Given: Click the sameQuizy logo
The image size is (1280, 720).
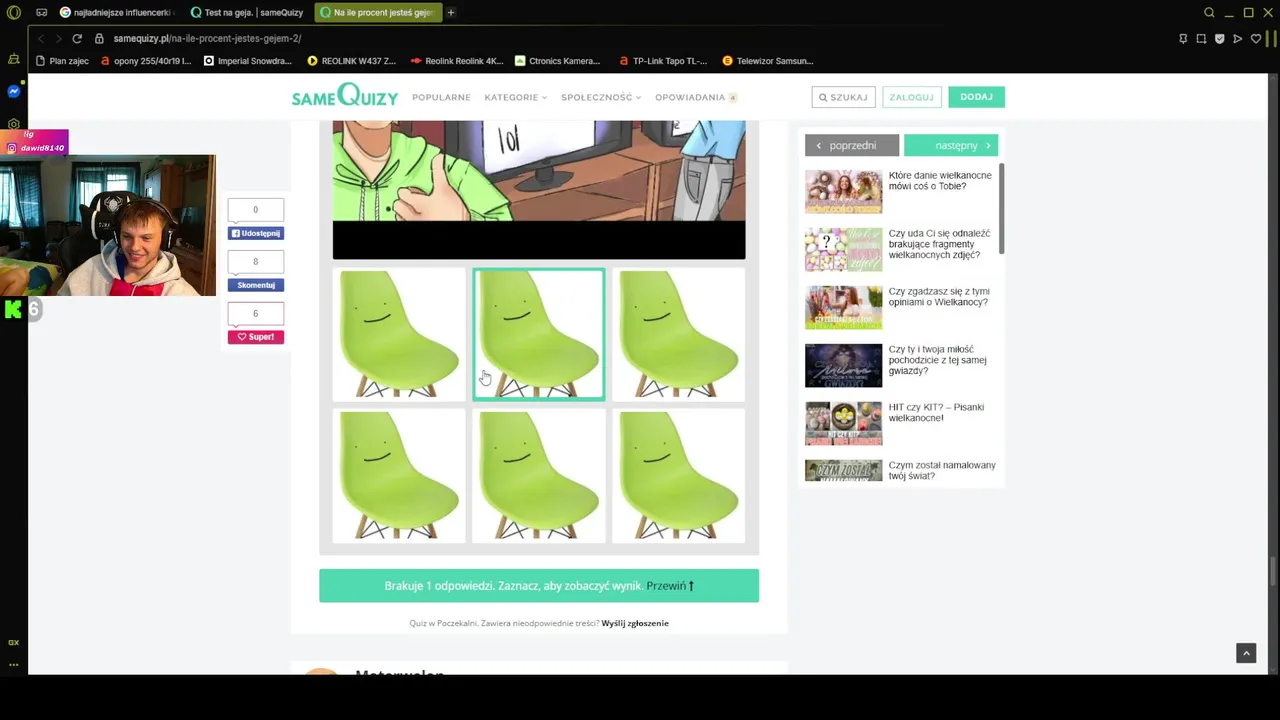Looking at the screenshot, I should pos(345,96).
